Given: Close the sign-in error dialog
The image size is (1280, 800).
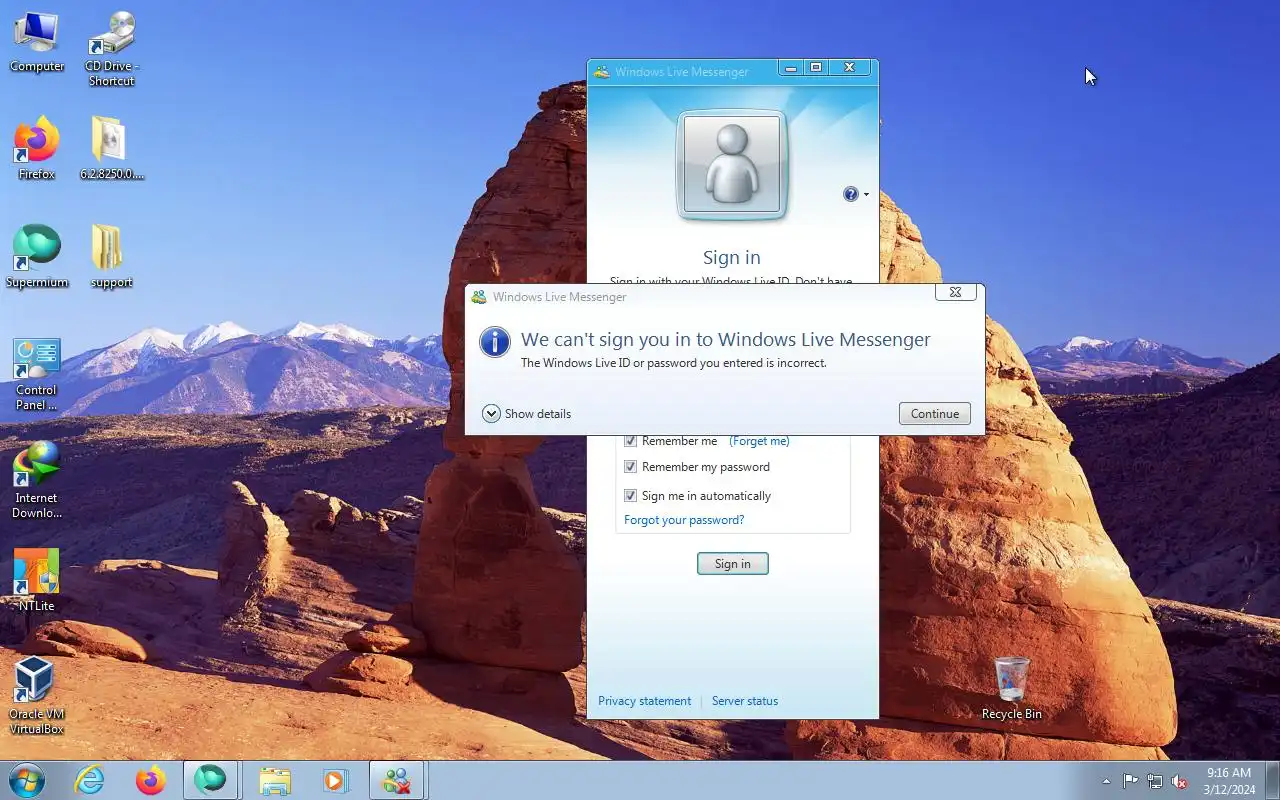Looking at the screenshot, I should click(x=955, y=293).
